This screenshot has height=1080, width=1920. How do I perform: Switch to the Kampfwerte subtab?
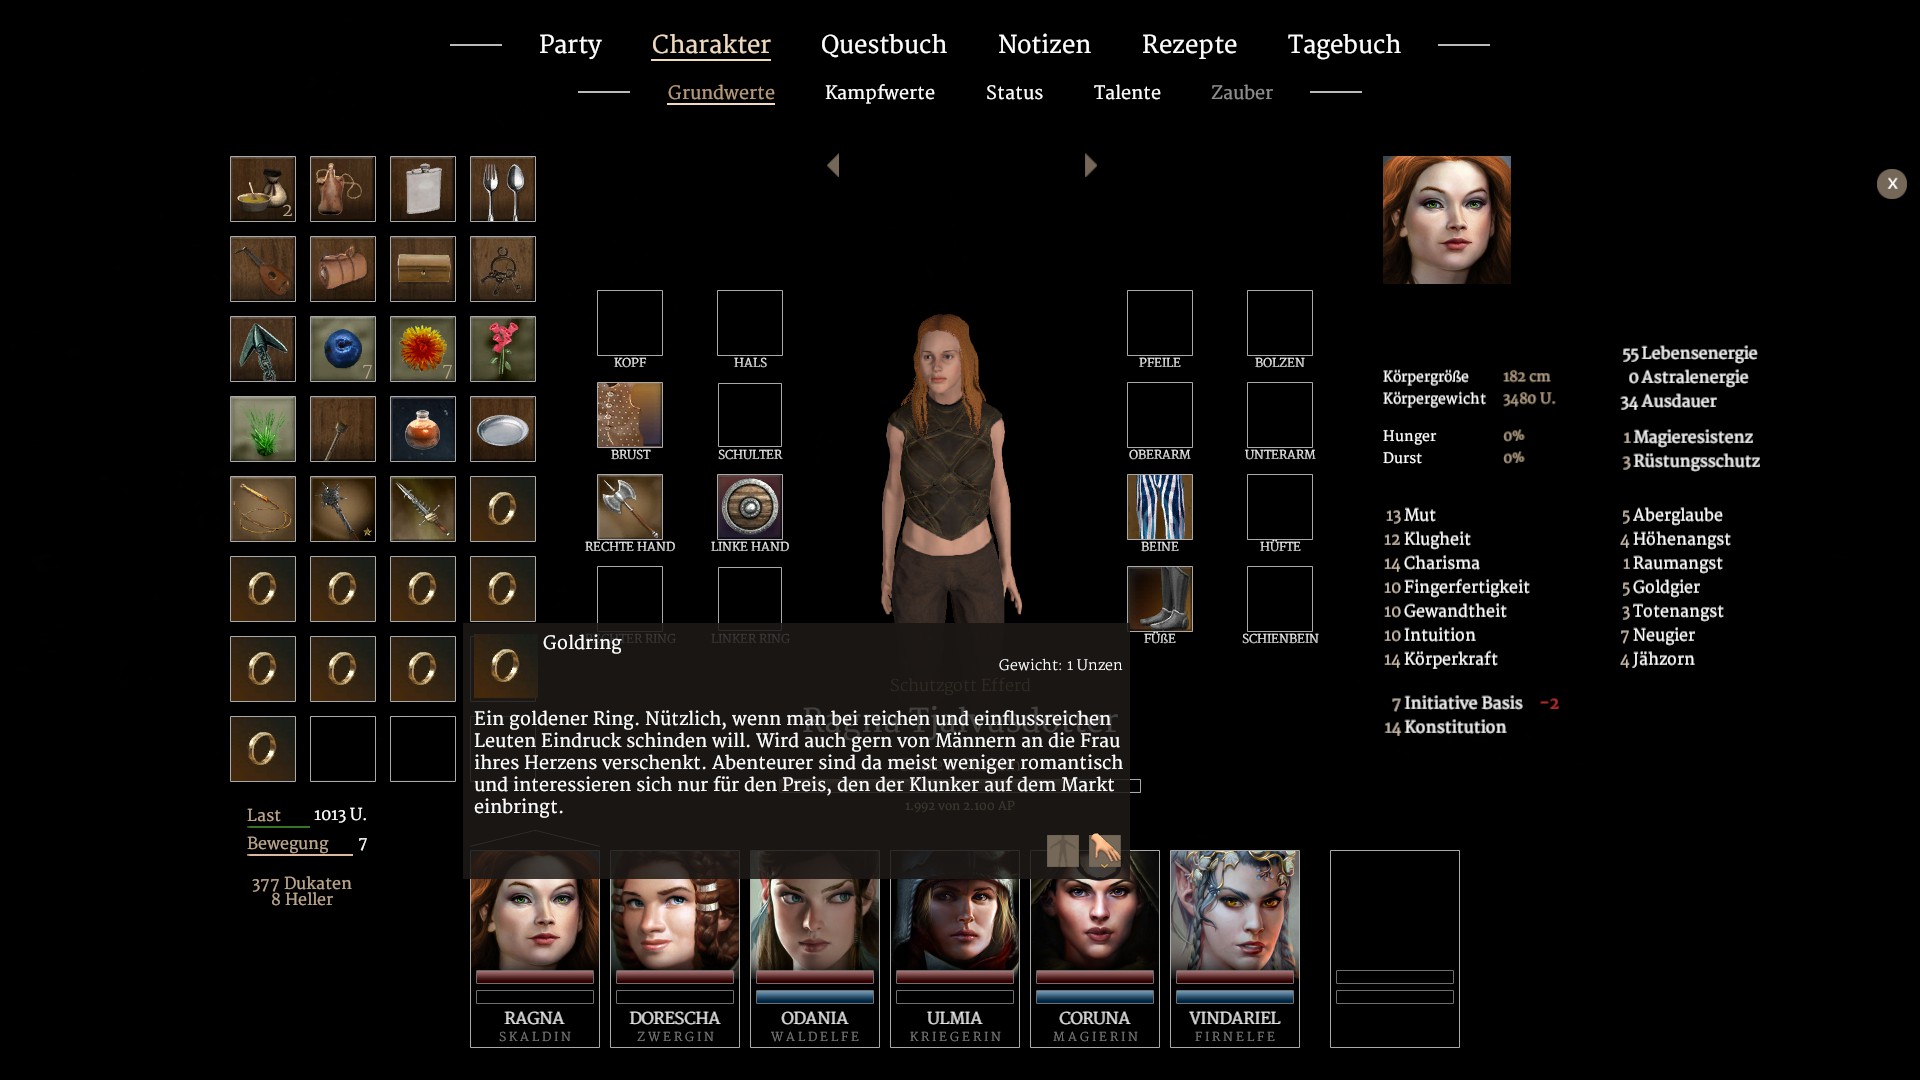coord(880,93)
